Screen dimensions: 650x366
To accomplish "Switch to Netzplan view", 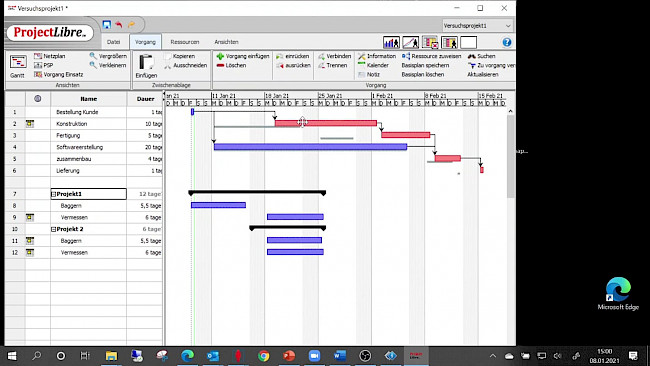I will point(50,56).
